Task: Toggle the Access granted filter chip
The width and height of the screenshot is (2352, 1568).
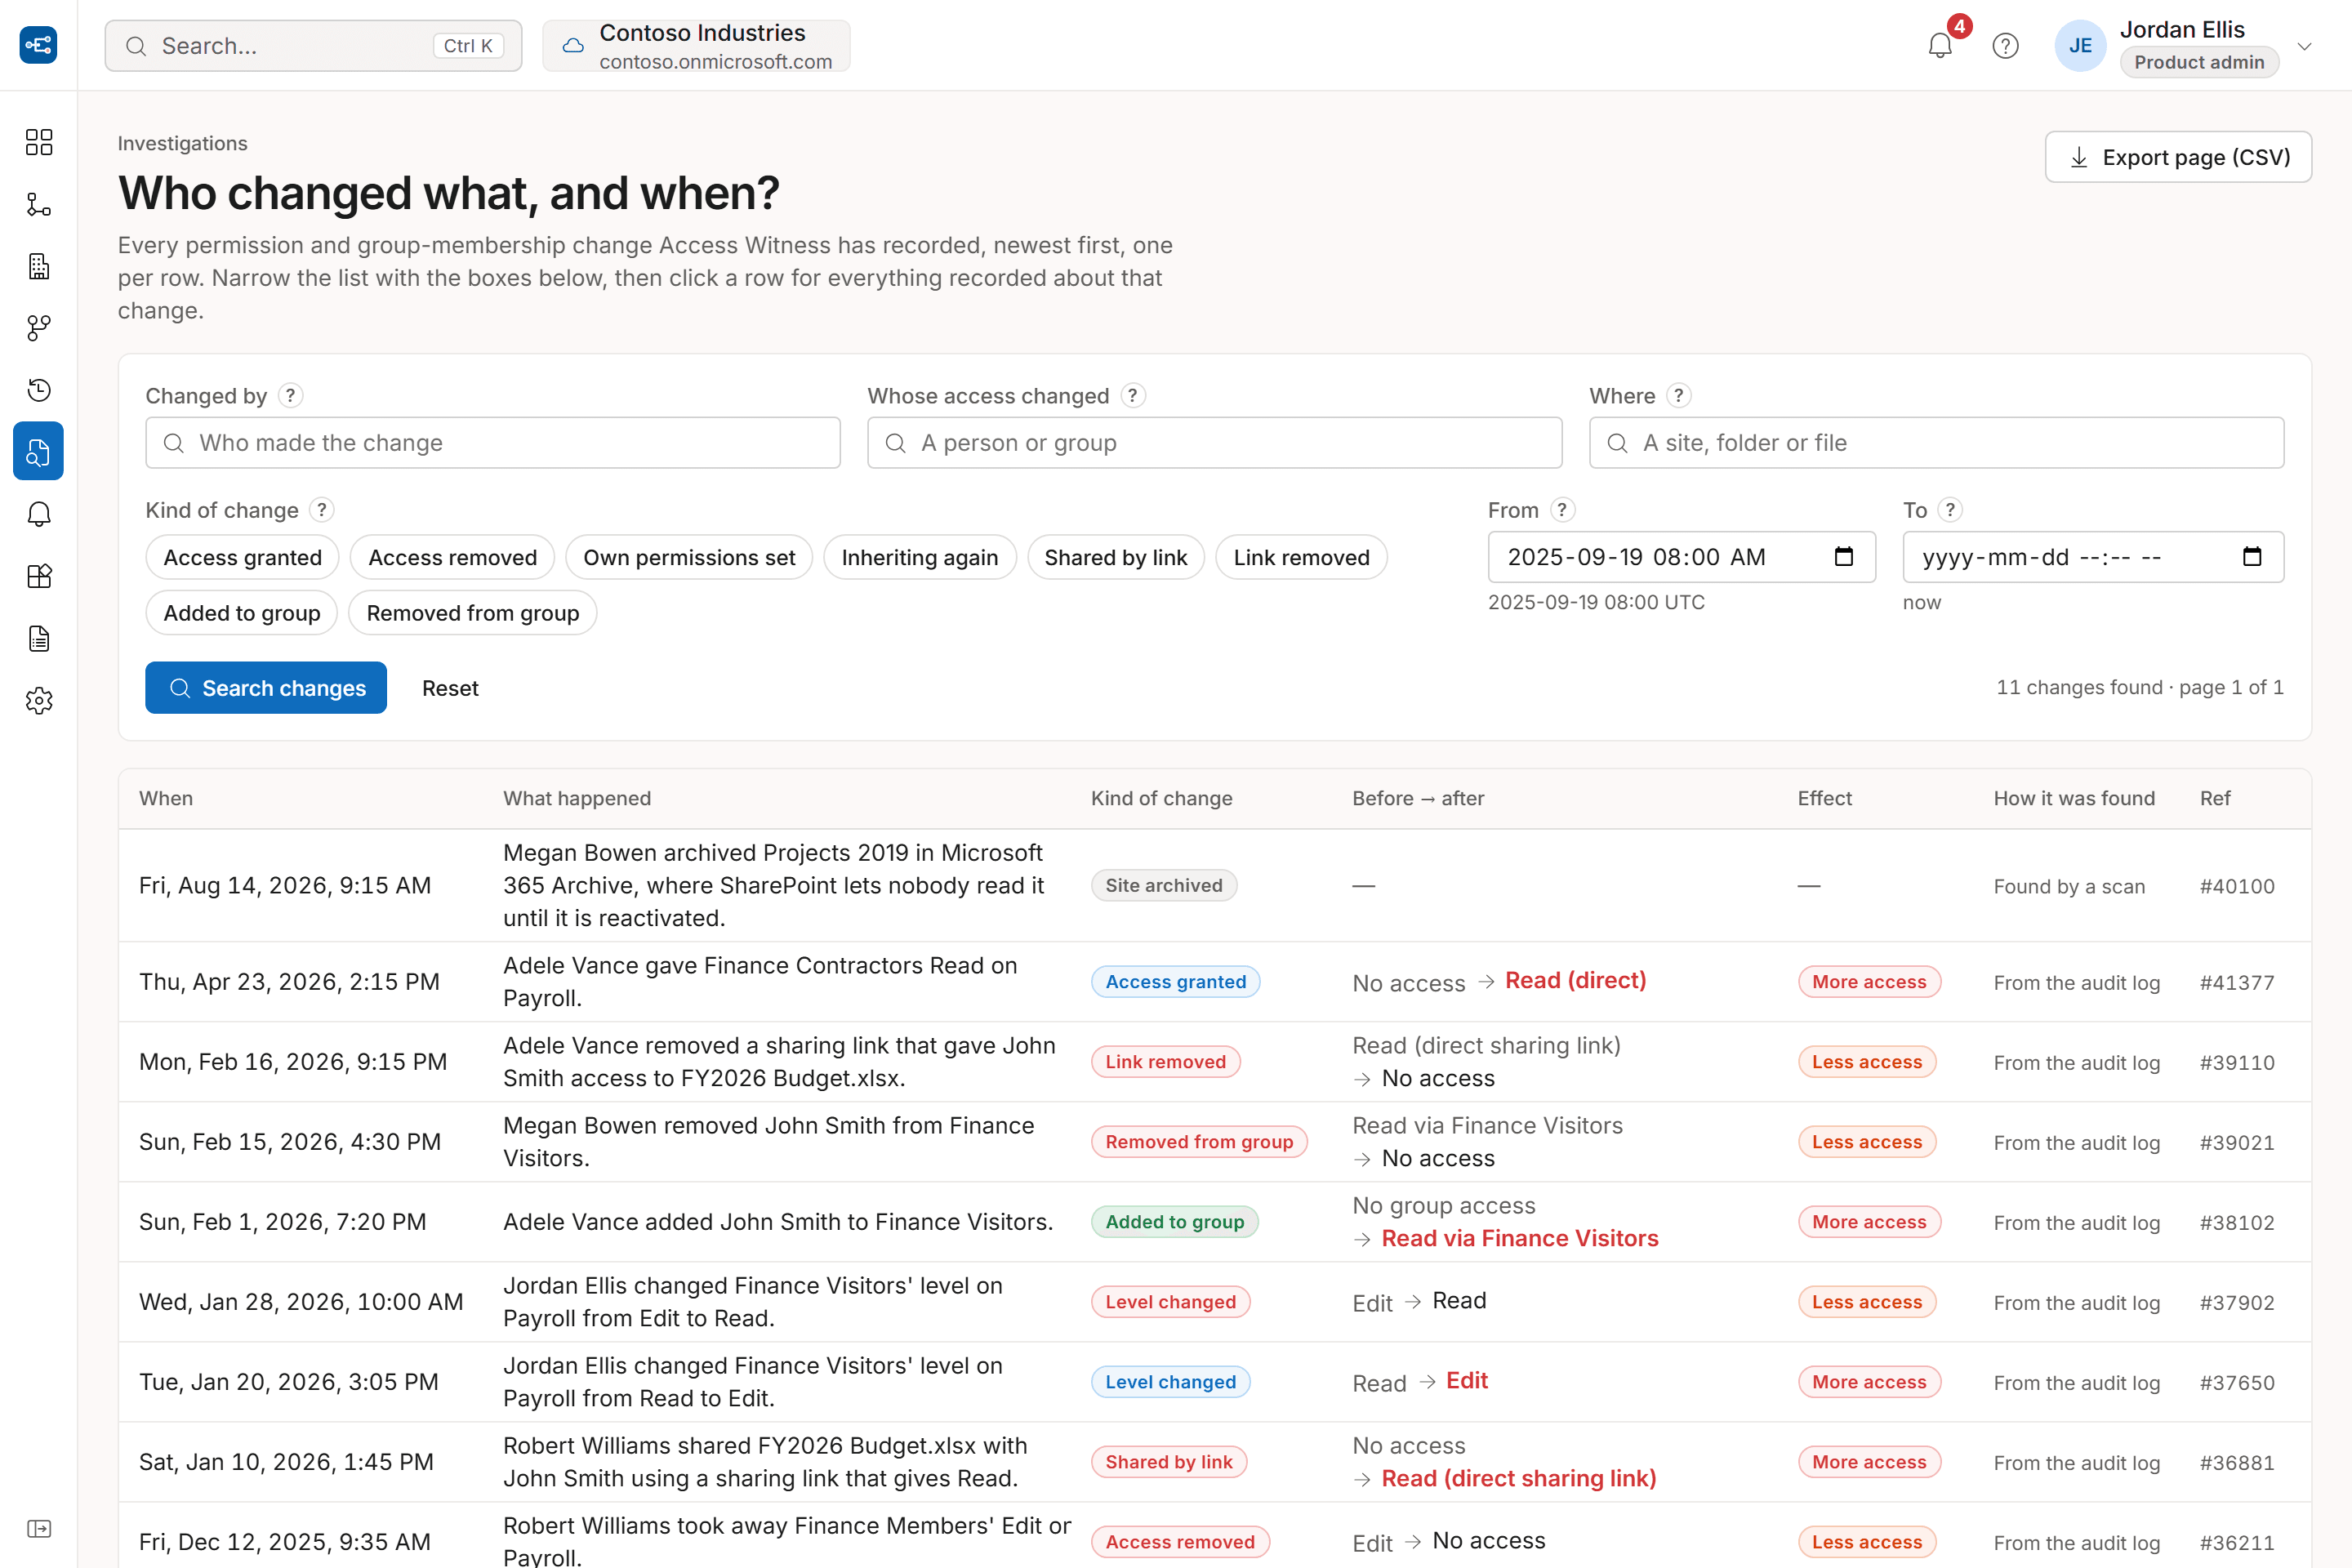Action: tap(242, 557)
